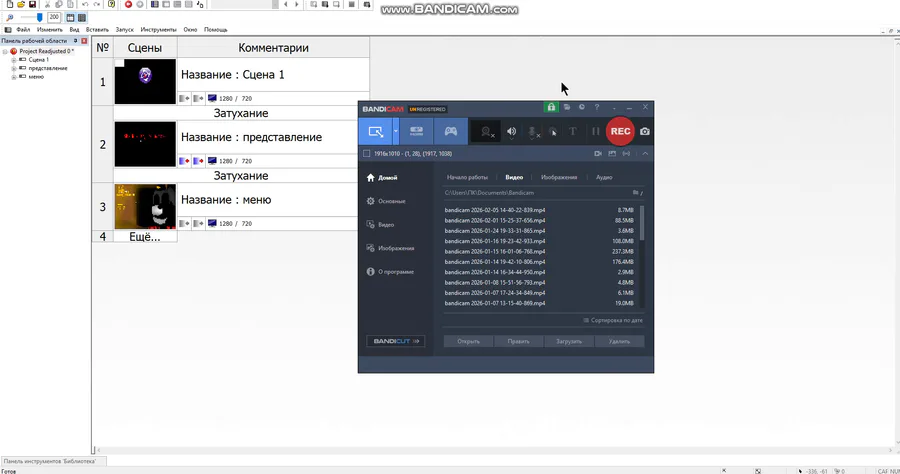This screenshot has height=474, width=900.
Task: Click the green lock icon in Bandicam
Action: 551,107
